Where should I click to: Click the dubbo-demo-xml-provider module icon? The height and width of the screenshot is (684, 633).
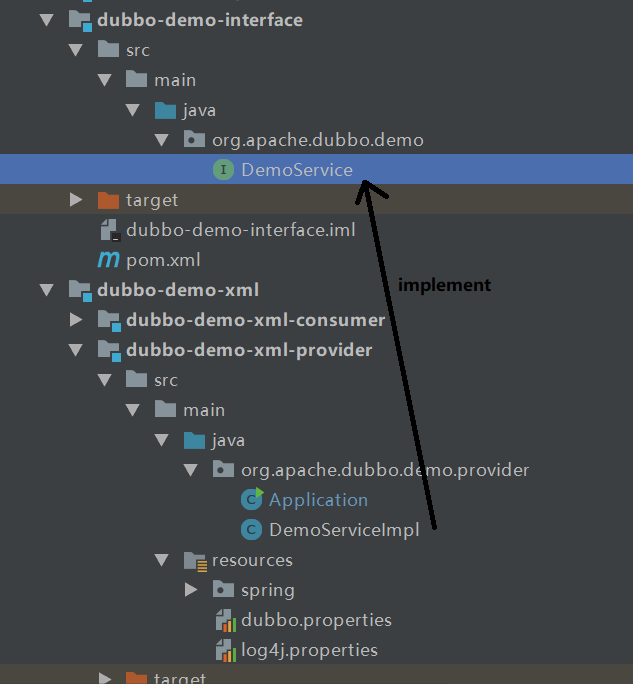click(109, 351)
